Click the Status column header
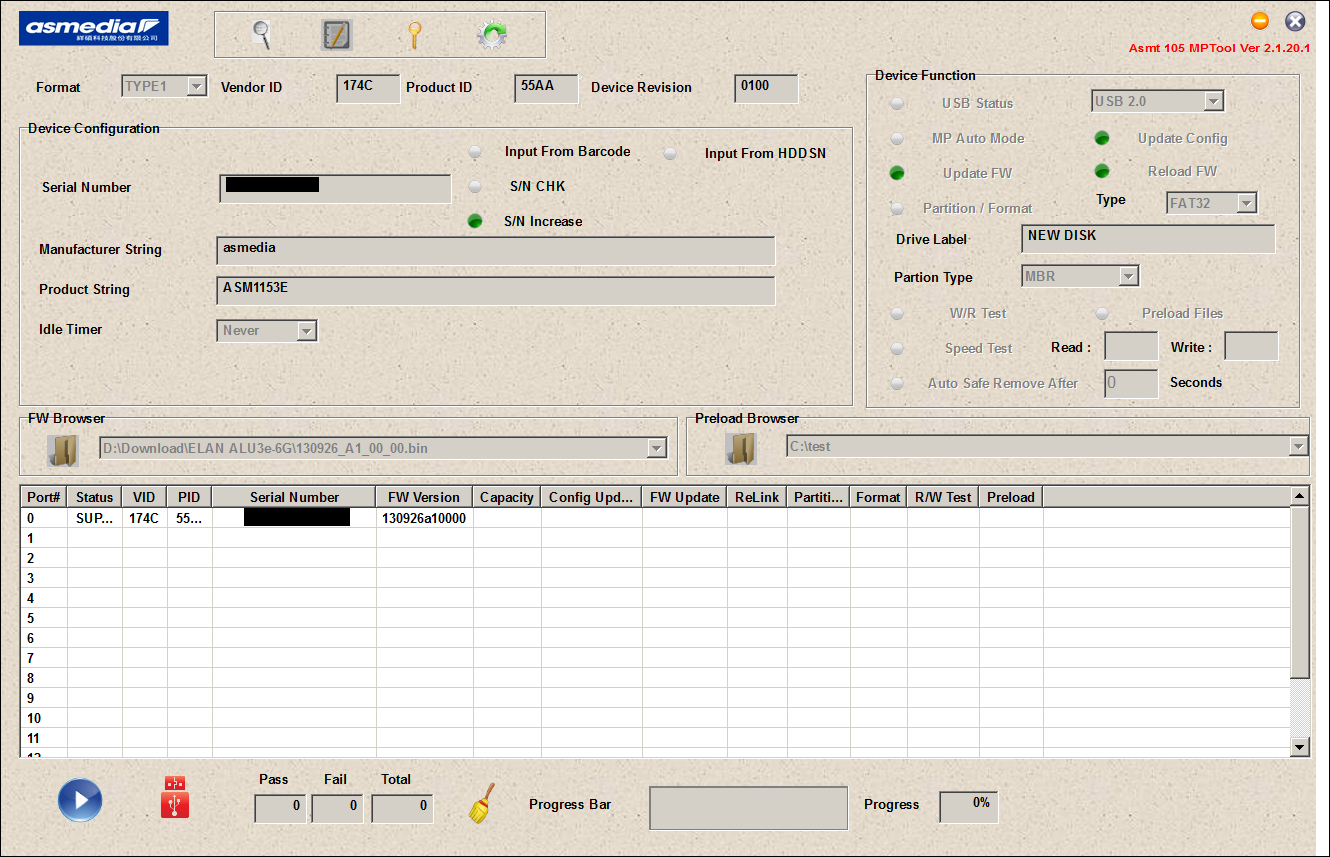Viewport: 1330px width, 857px height. [x=95, y=497]
